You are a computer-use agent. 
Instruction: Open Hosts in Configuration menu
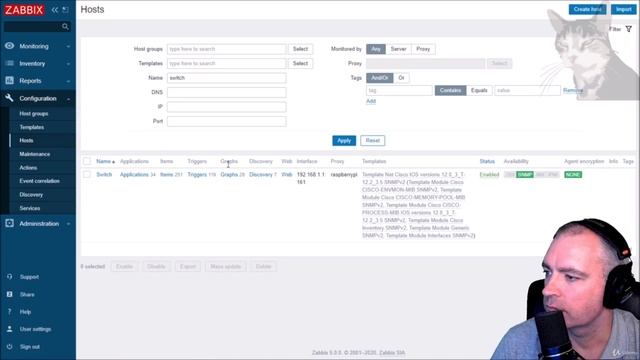pos(26,140)
